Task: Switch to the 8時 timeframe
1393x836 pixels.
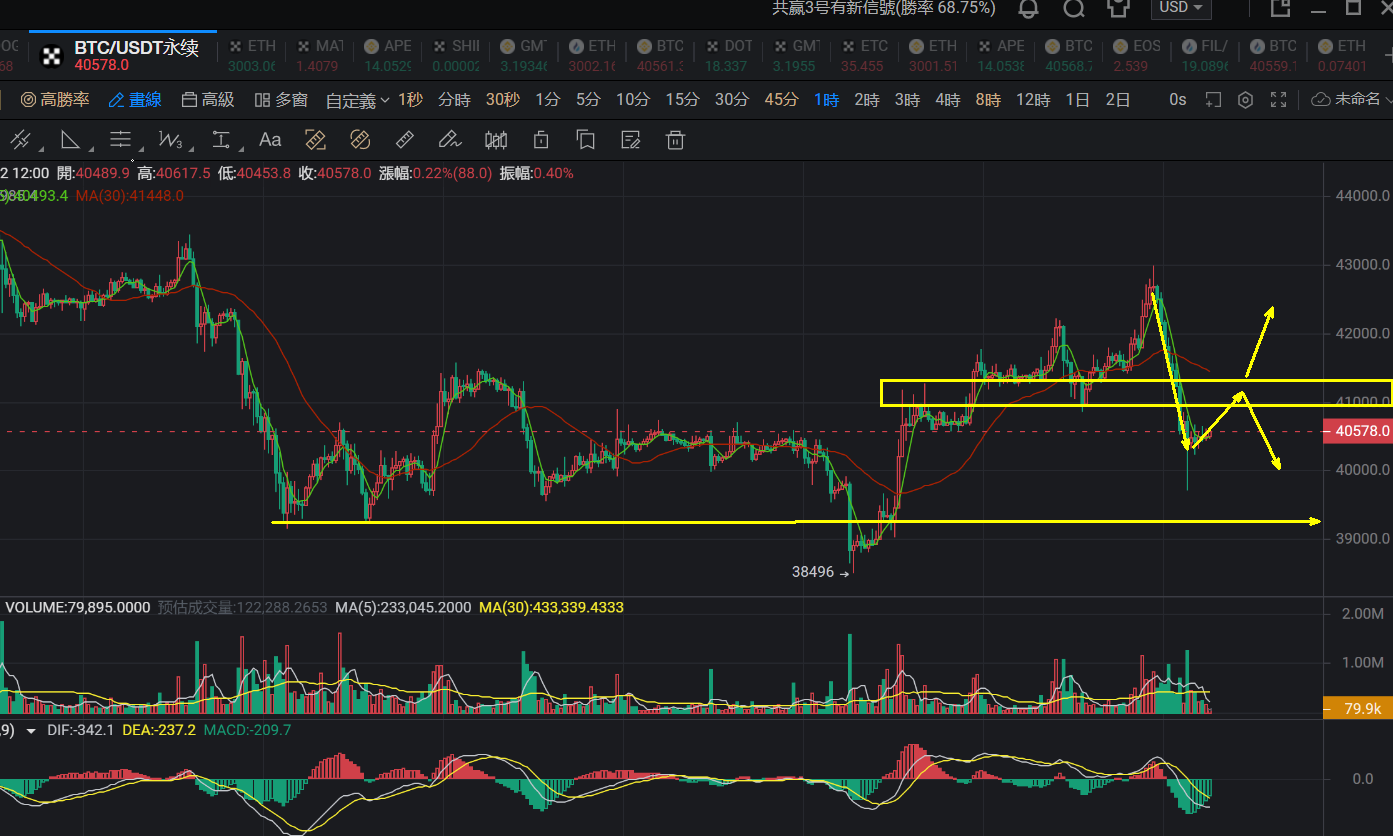Action: point(988,100)
